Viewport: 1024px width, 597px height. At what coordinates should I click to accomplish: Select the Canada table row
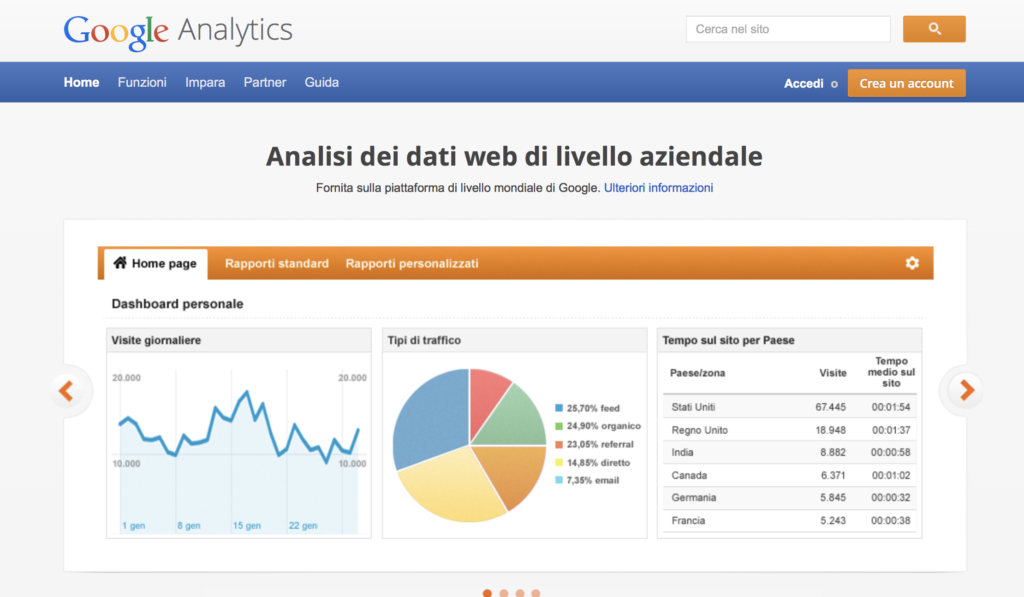(790, 475)
